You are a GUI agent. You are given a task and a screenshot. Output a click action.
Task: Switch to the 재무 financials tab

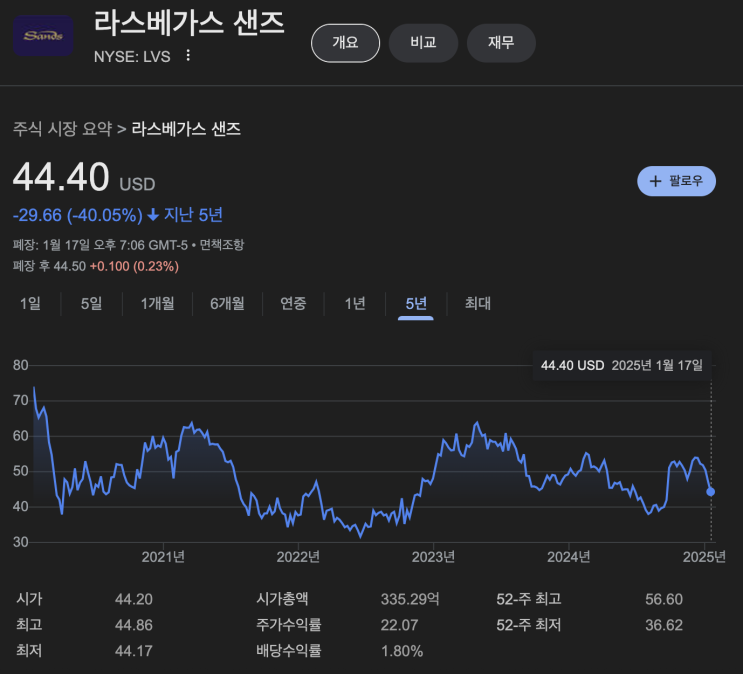(x=501, y=43)
